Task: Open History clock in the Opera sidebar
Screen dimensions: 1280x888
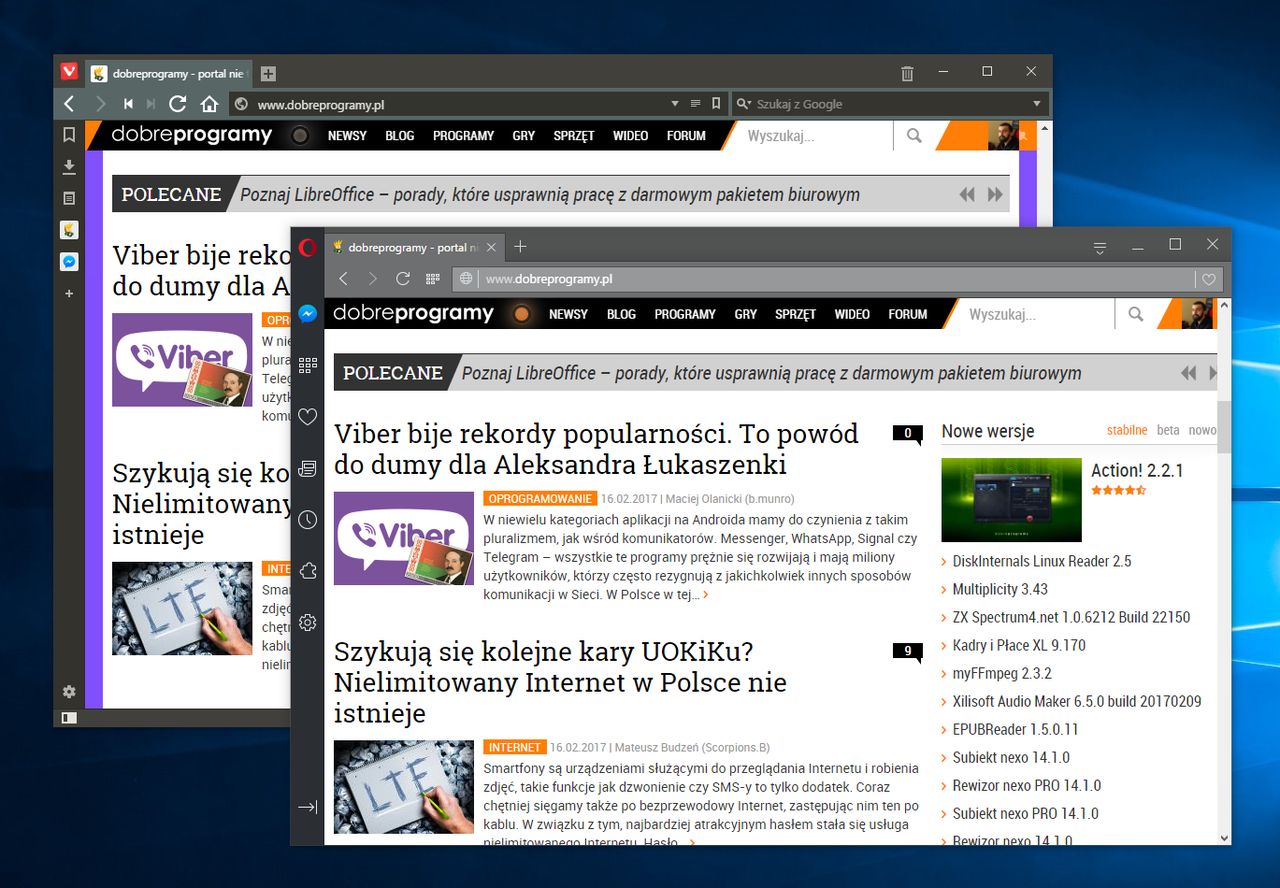Action: [x=308, y=520]
